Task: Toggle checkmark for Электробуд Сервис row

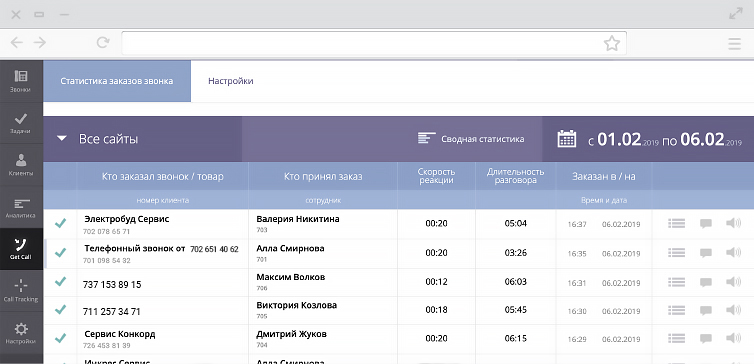Action: pos(60,223)
